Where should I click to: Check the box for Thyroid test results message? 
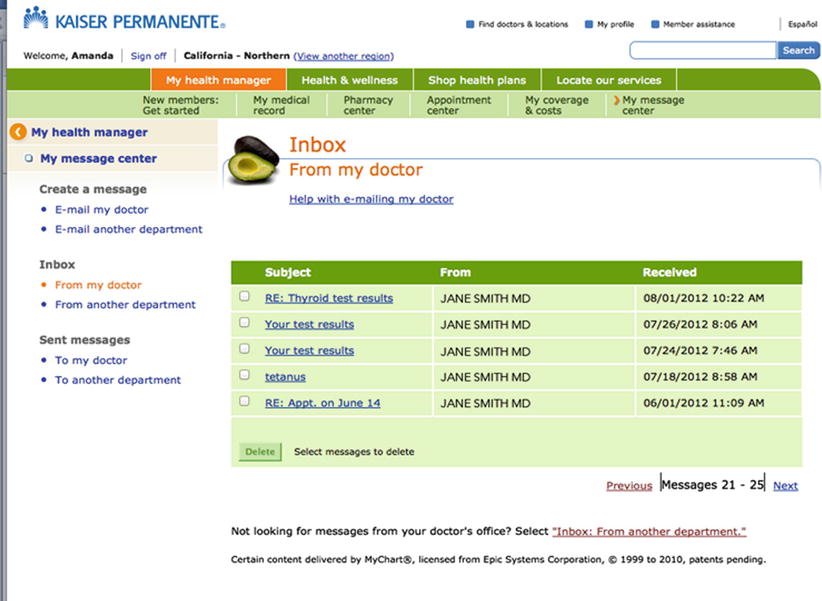click(245, 297)
